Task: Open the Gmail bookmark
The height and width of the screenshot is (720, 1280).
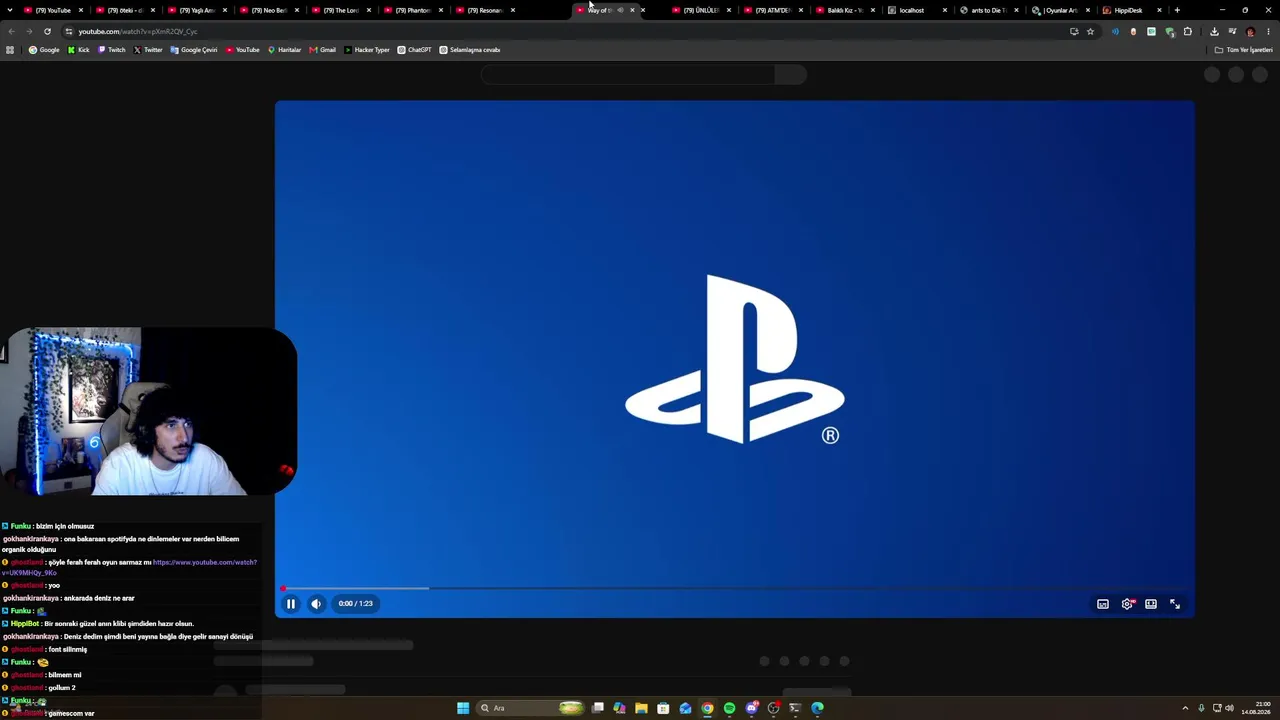Action: [x=322, y=50]
